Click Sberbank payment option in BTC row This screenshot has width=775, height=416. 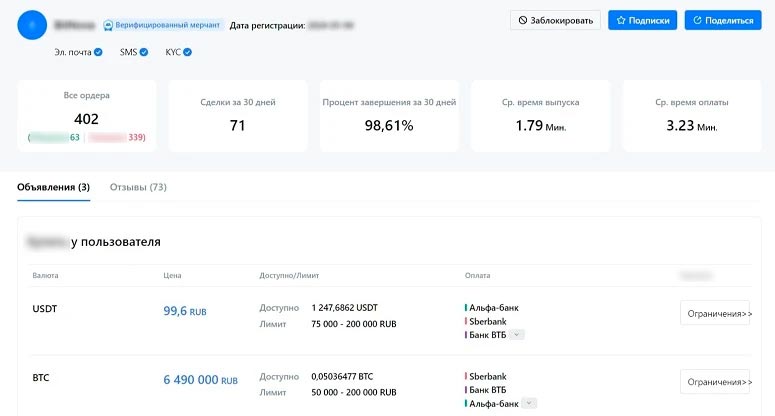pyautogui.click(x=489, y=376)
